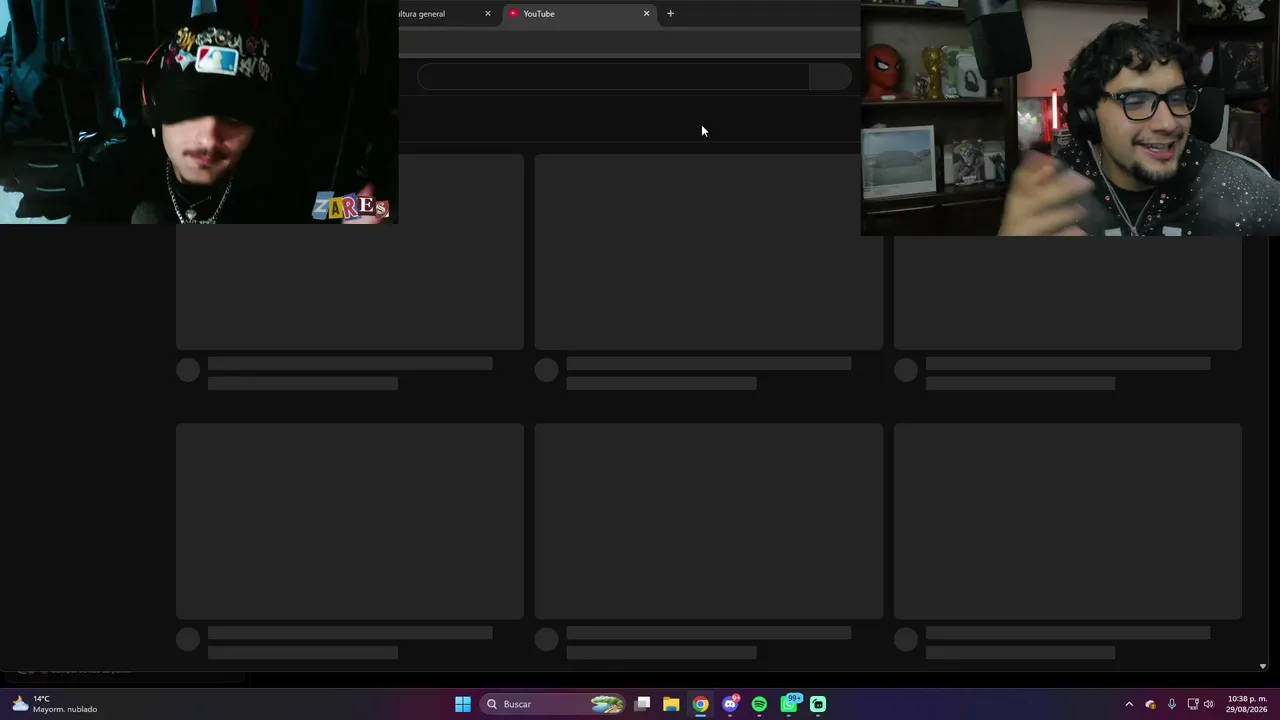Image resolution: width=1280 pixels, height=720 pixels.
Task: Click the page scrollbar down arrow
Action: pos(1262,666)
